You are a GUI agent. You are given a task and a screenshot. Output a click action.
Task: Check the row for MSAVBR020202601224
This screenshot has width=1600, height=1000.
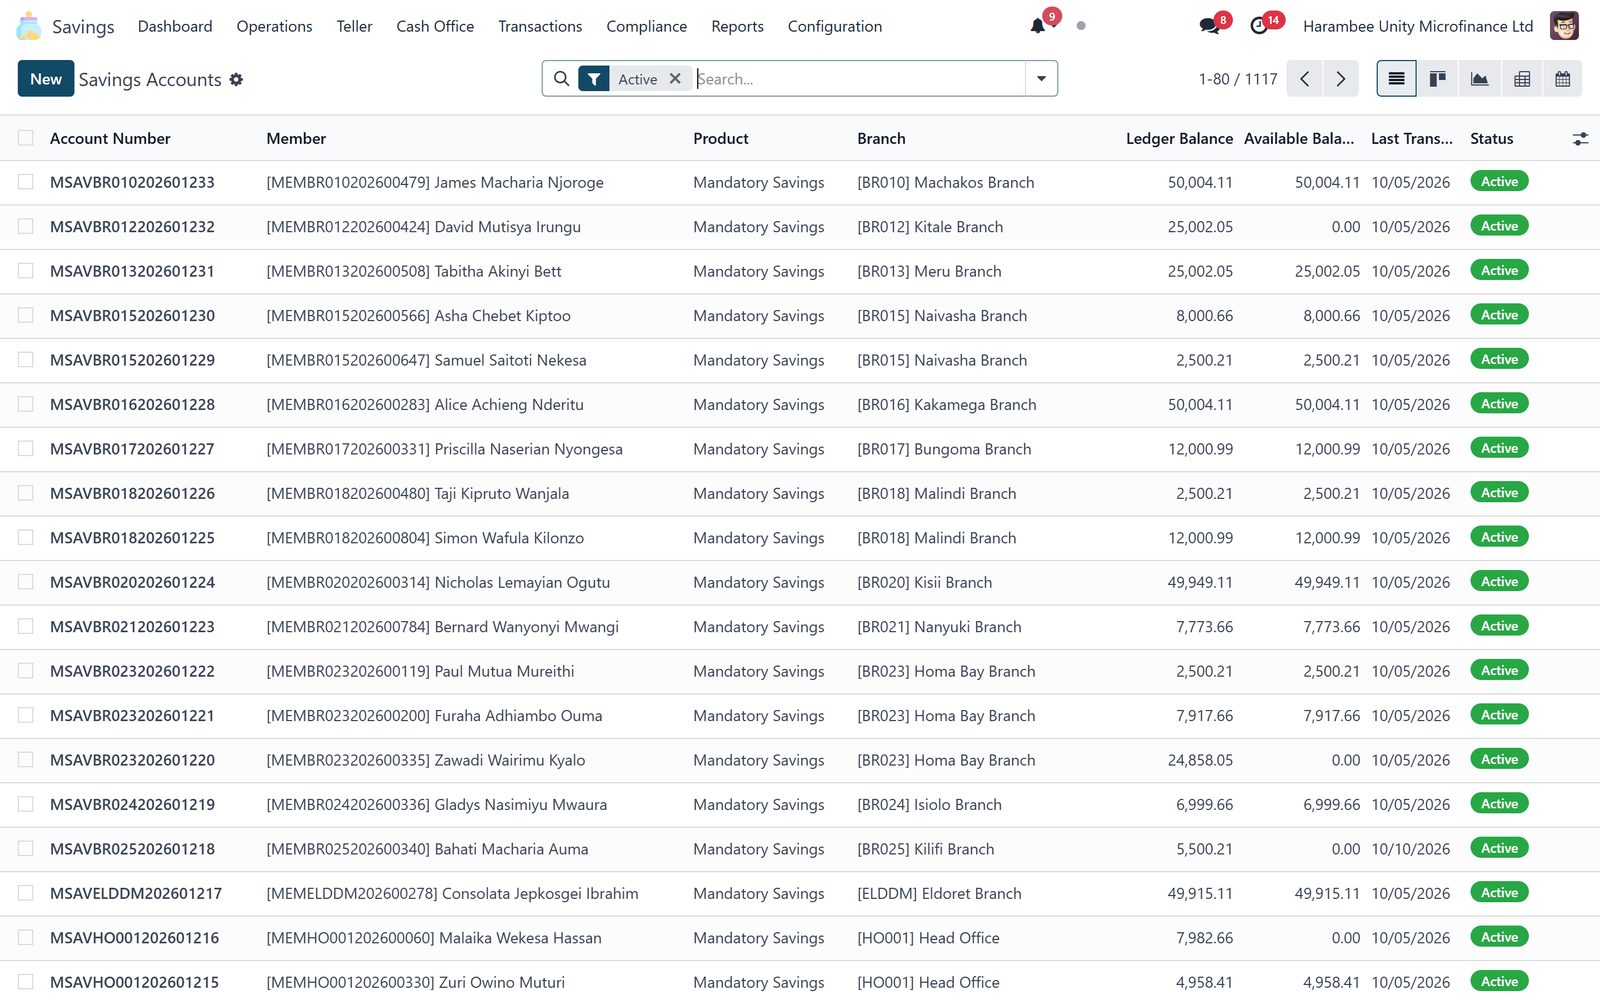click(x=26, y=582)
